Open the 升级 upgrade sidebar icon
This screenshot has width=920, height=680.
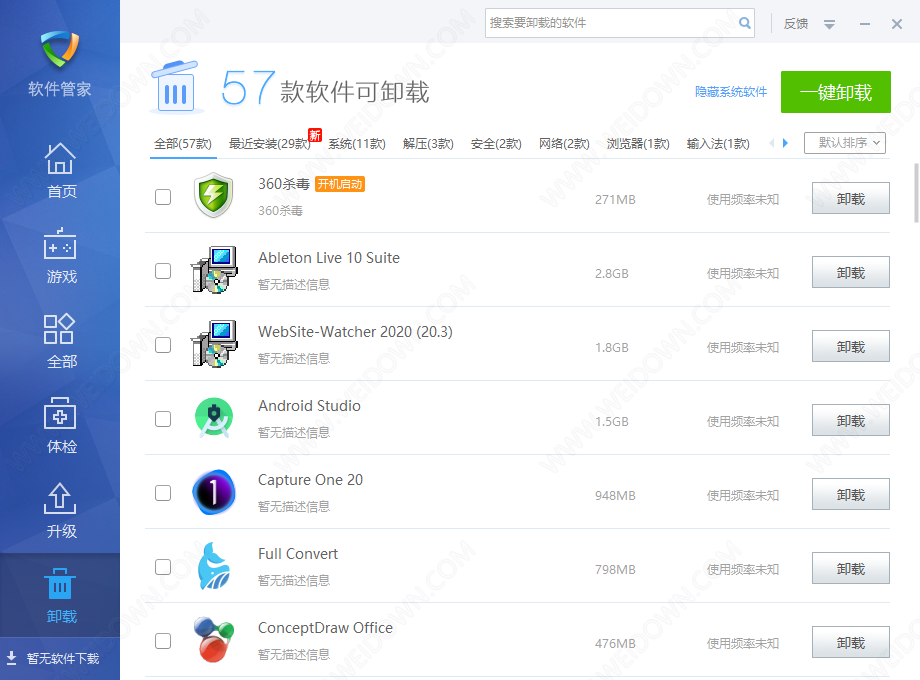60,498
